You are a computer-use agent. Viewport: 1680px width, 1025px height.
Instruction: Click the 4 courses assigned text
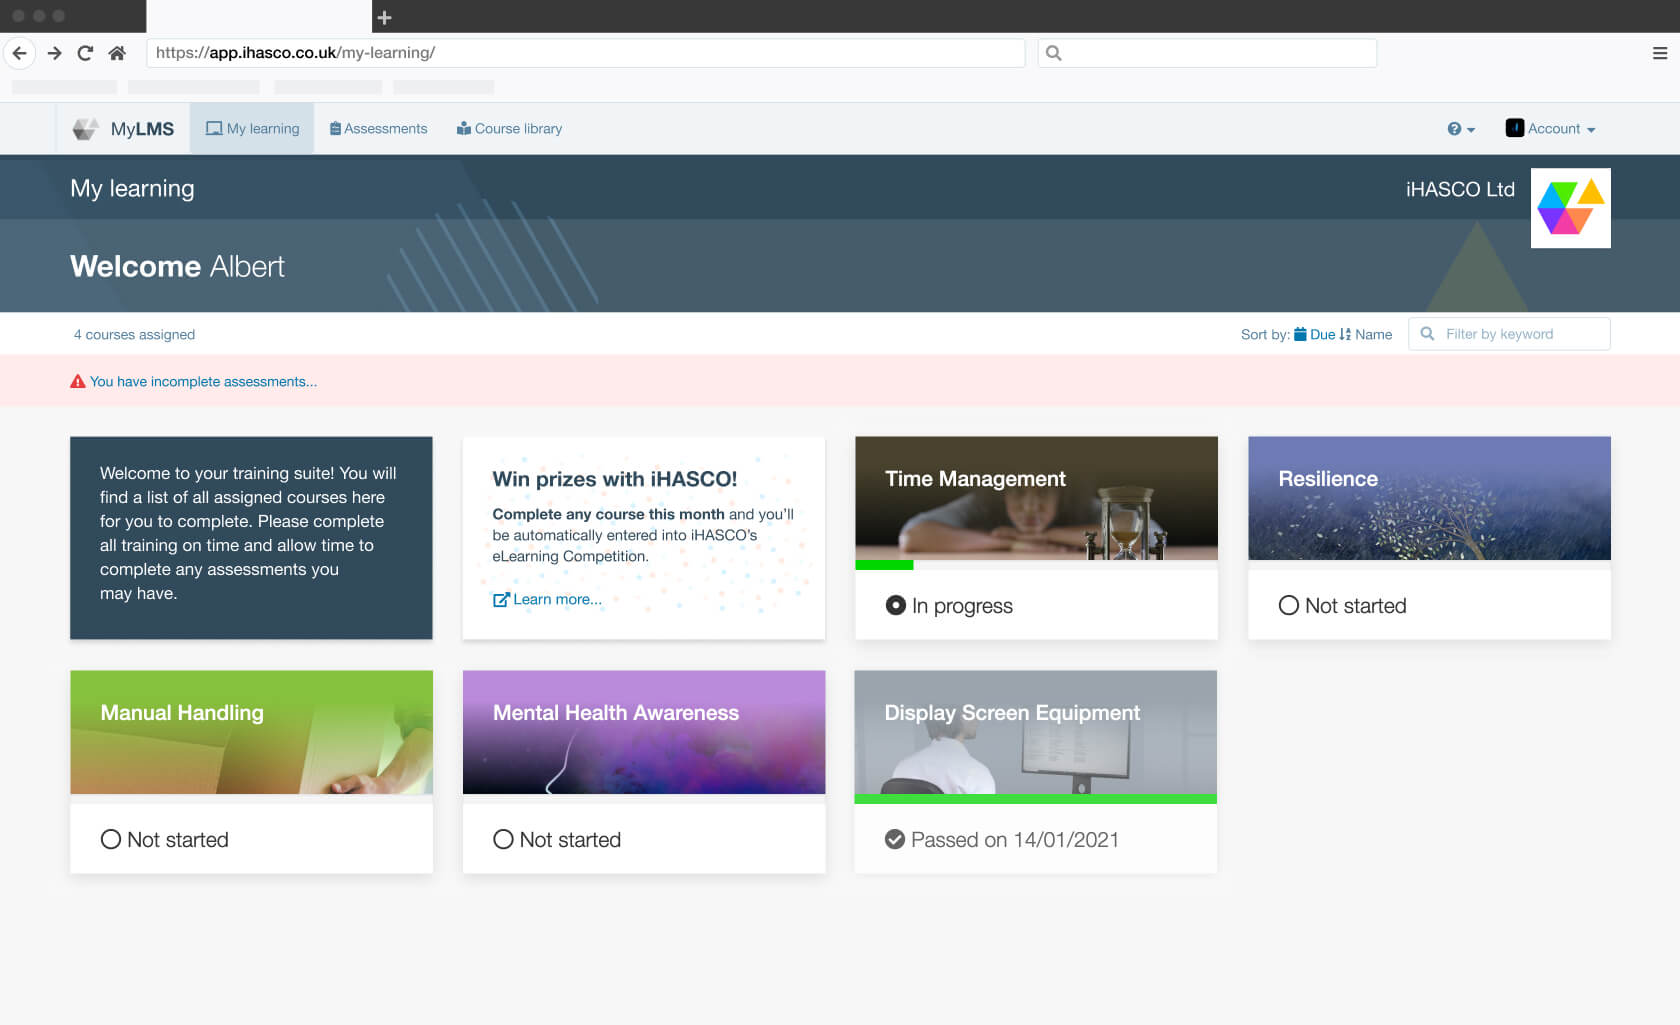[134, 335]
